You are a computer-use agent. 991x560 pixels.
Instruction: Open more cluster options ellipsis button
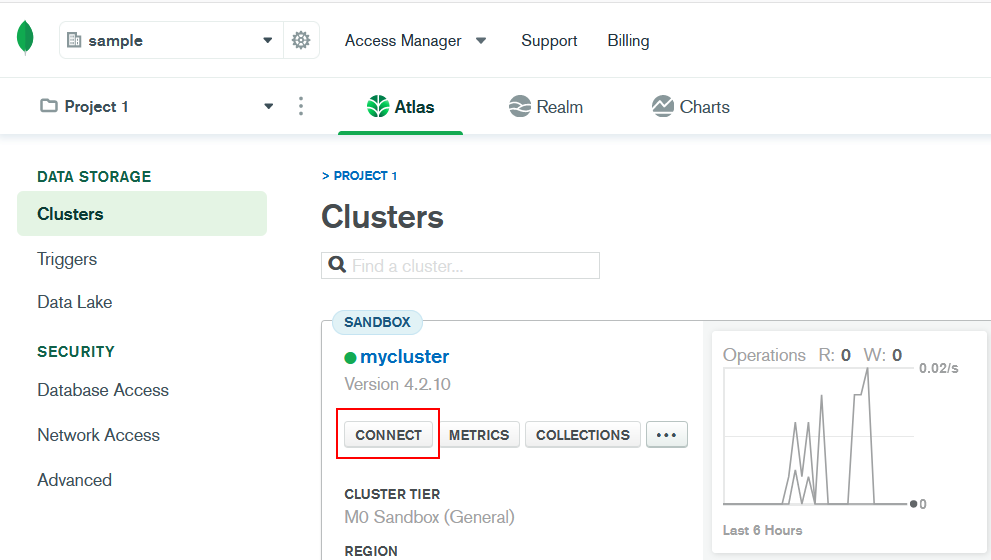tap(667, 435)
